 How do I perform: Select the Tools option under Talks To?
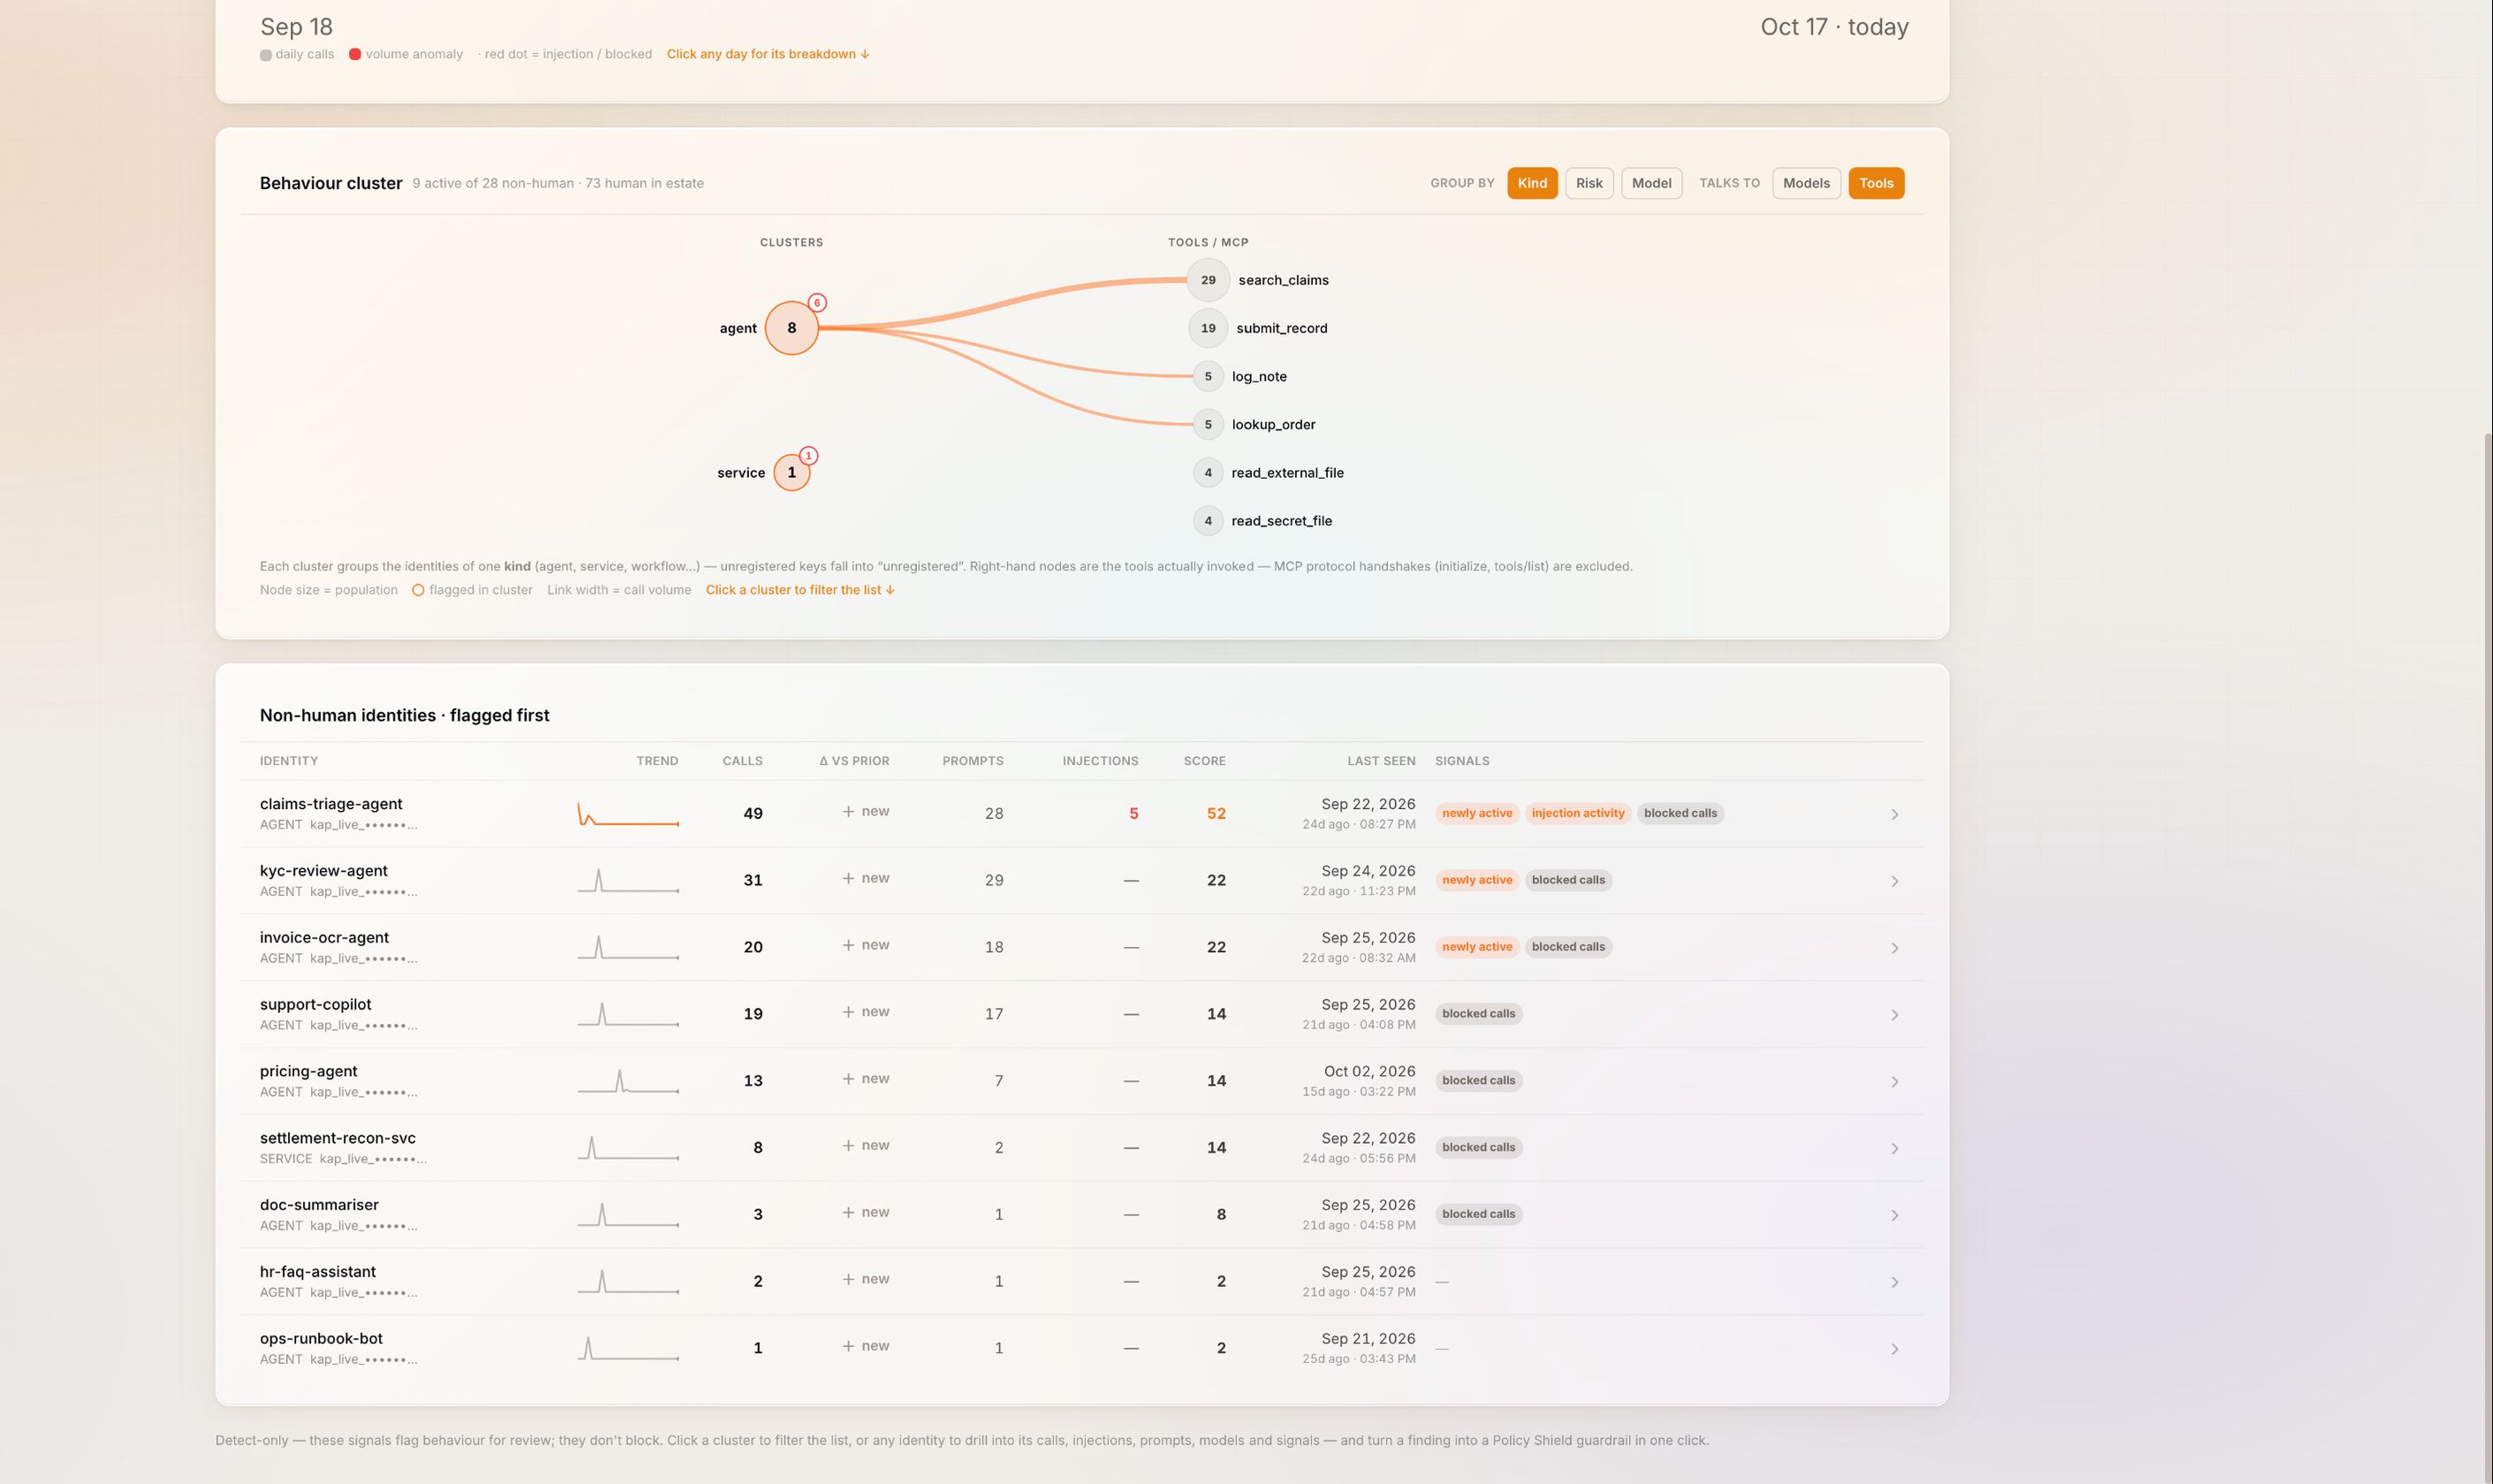[1876, 183]
